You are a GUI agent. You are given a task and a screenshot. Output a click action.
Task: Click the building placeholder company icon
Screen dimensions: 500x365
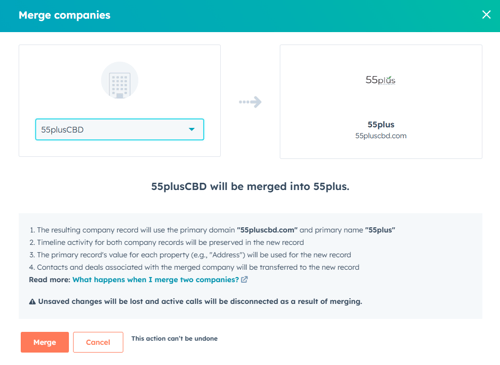119,80
